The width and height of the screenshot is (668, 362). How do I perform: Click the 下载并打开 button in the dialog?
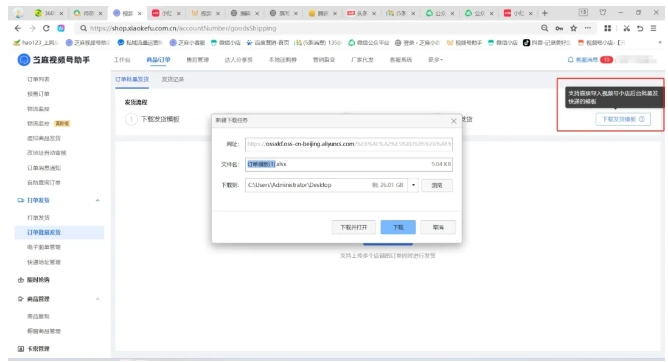(x=354, y=227)
